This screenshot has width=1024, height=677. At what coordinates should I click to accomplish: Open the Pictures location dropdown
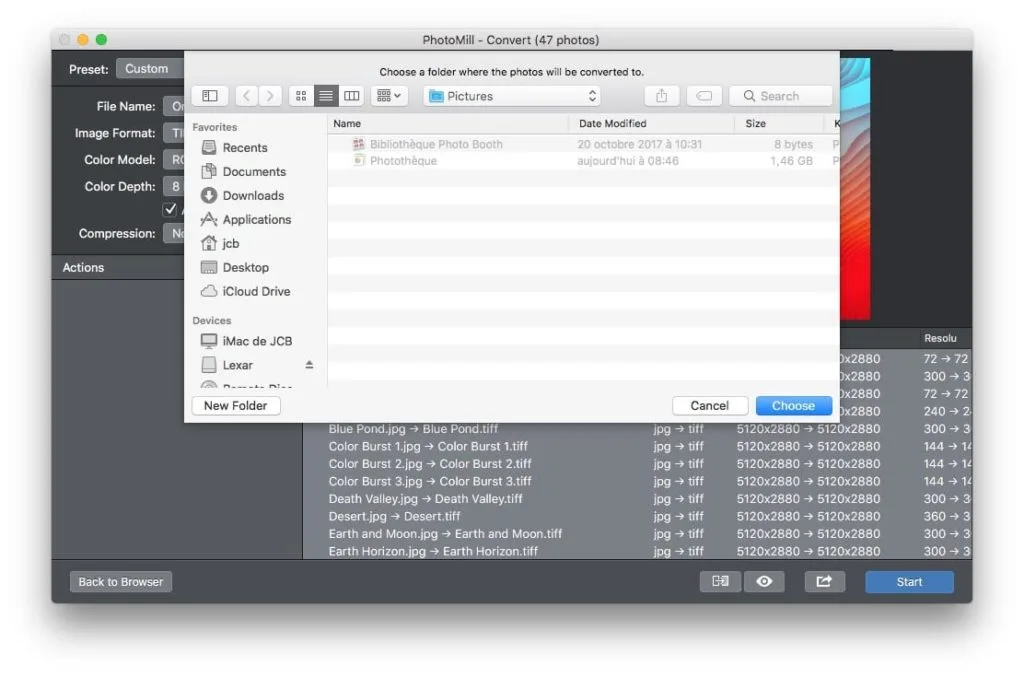[511, 95]
